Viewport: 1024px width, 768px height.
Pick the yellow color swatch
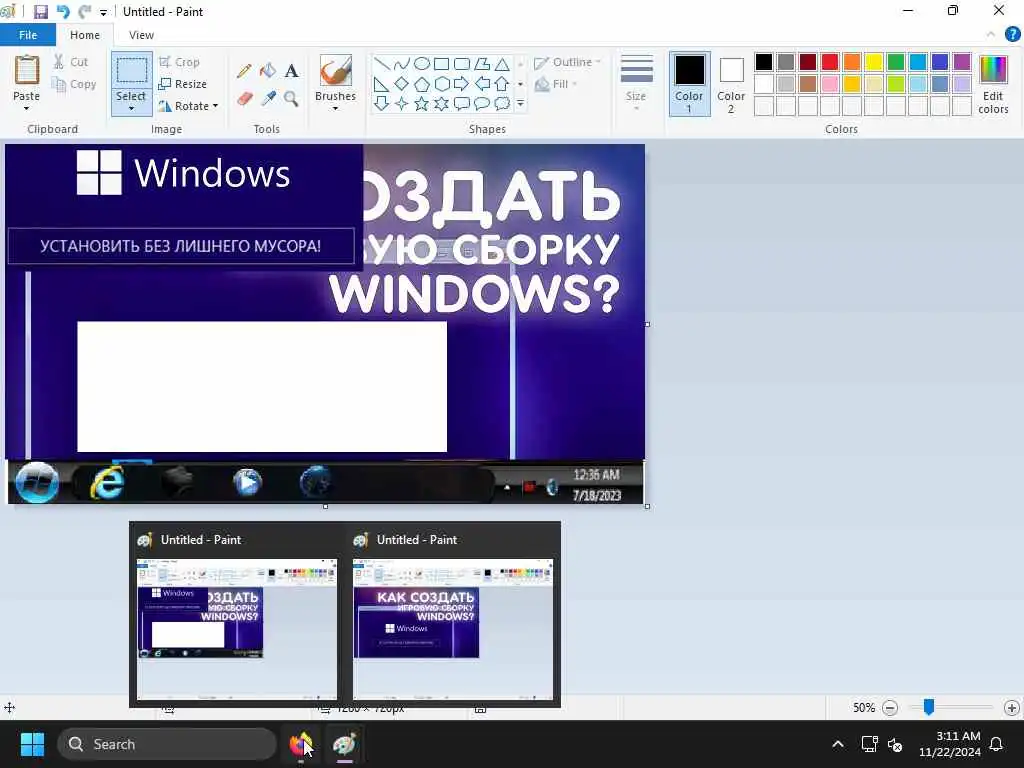point(874,62)
